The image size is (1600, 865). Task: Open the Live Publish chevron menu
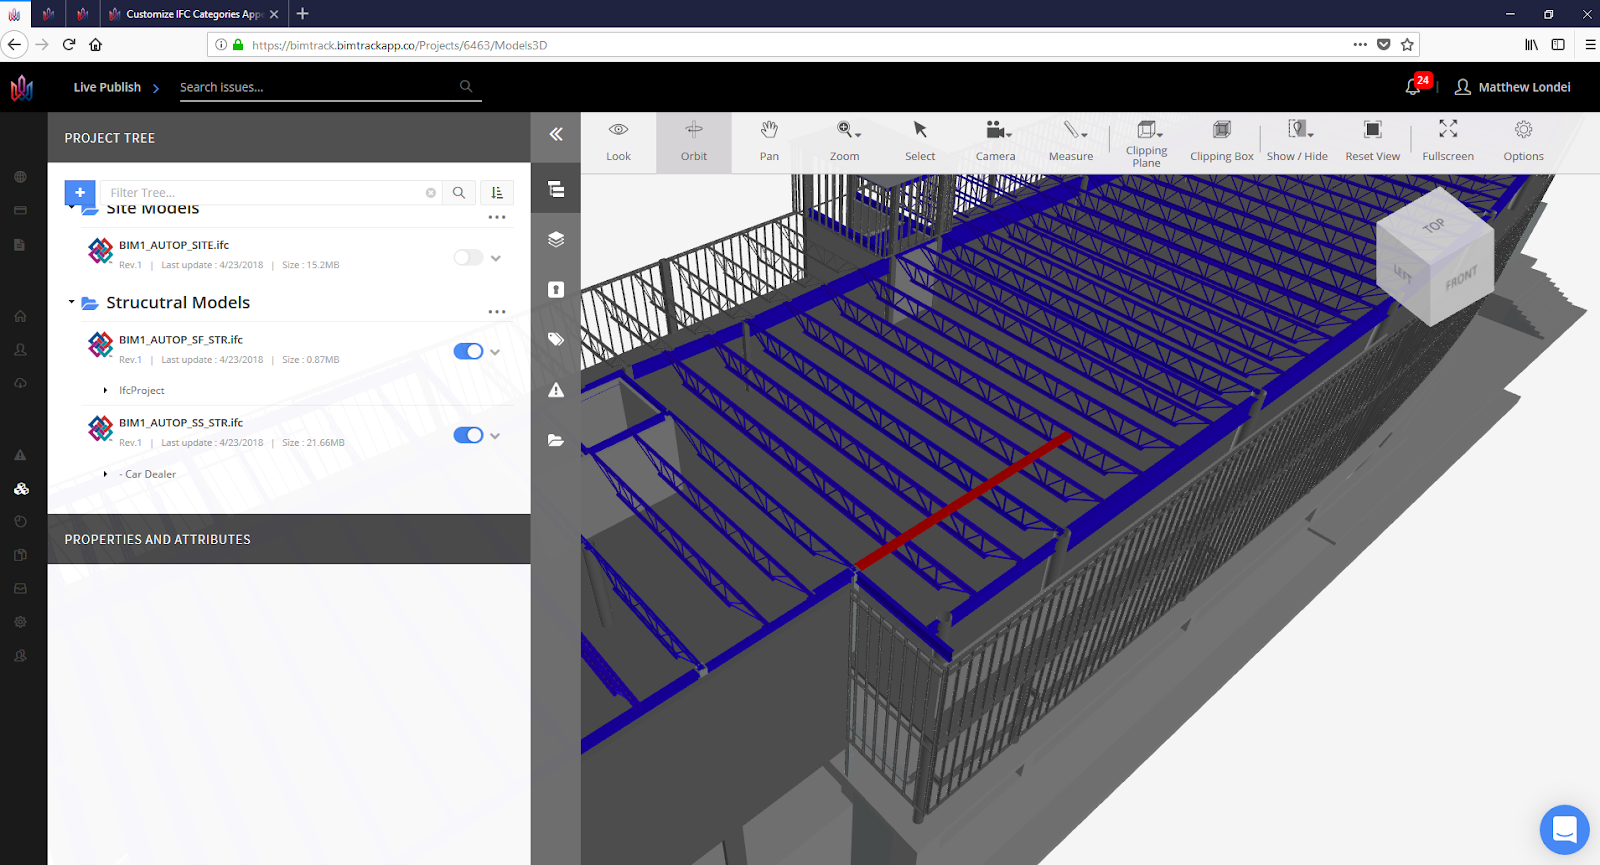tap(156, 88)
